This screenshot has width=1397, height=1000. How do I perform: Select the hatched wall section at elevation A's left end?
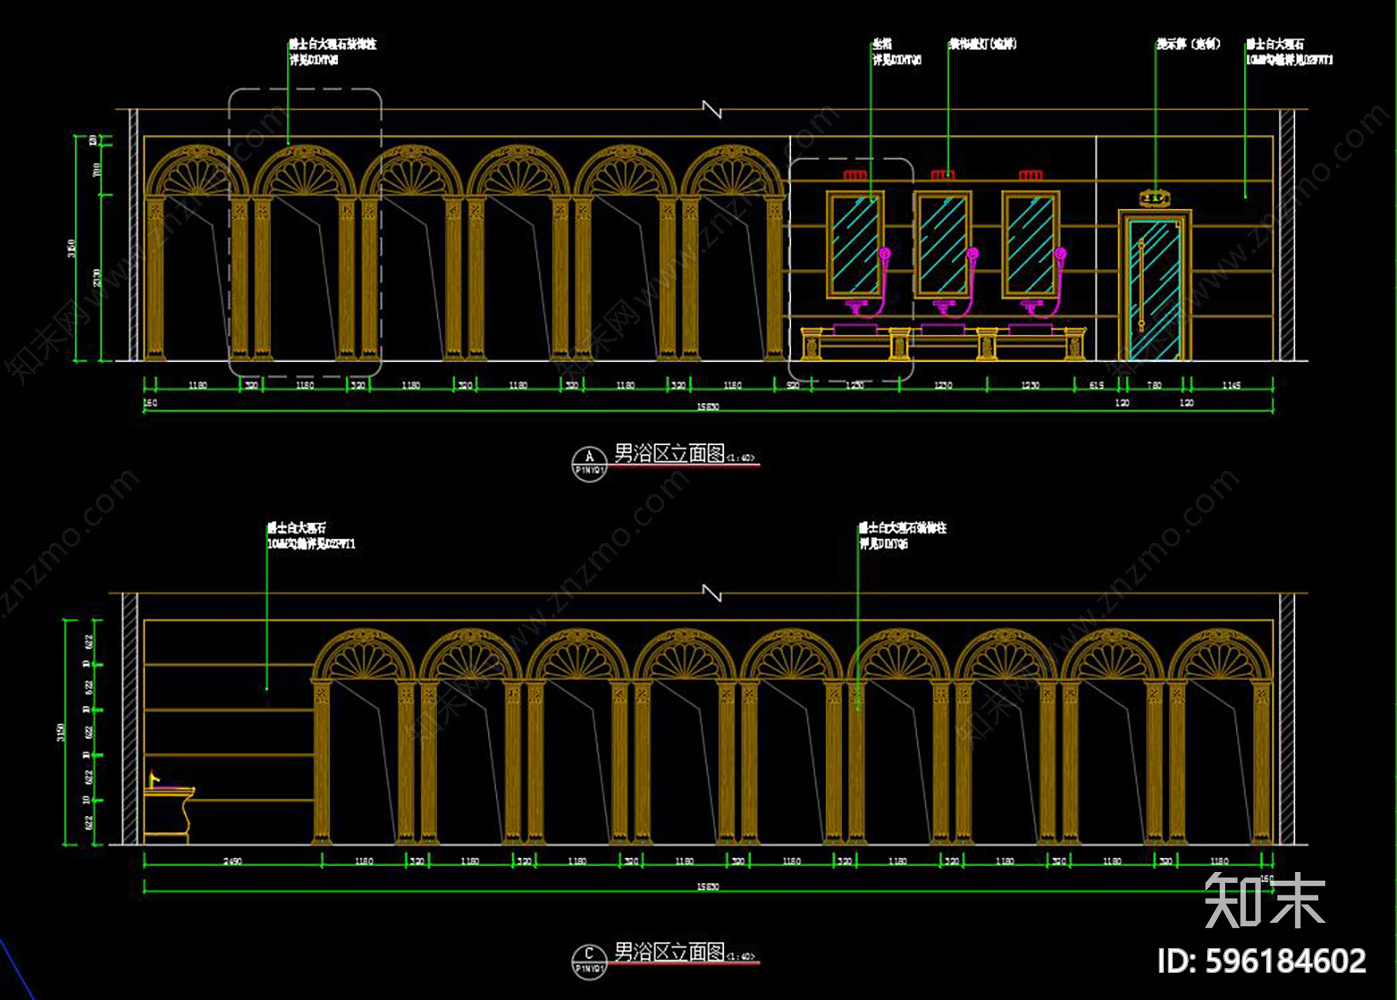point(133,234)
